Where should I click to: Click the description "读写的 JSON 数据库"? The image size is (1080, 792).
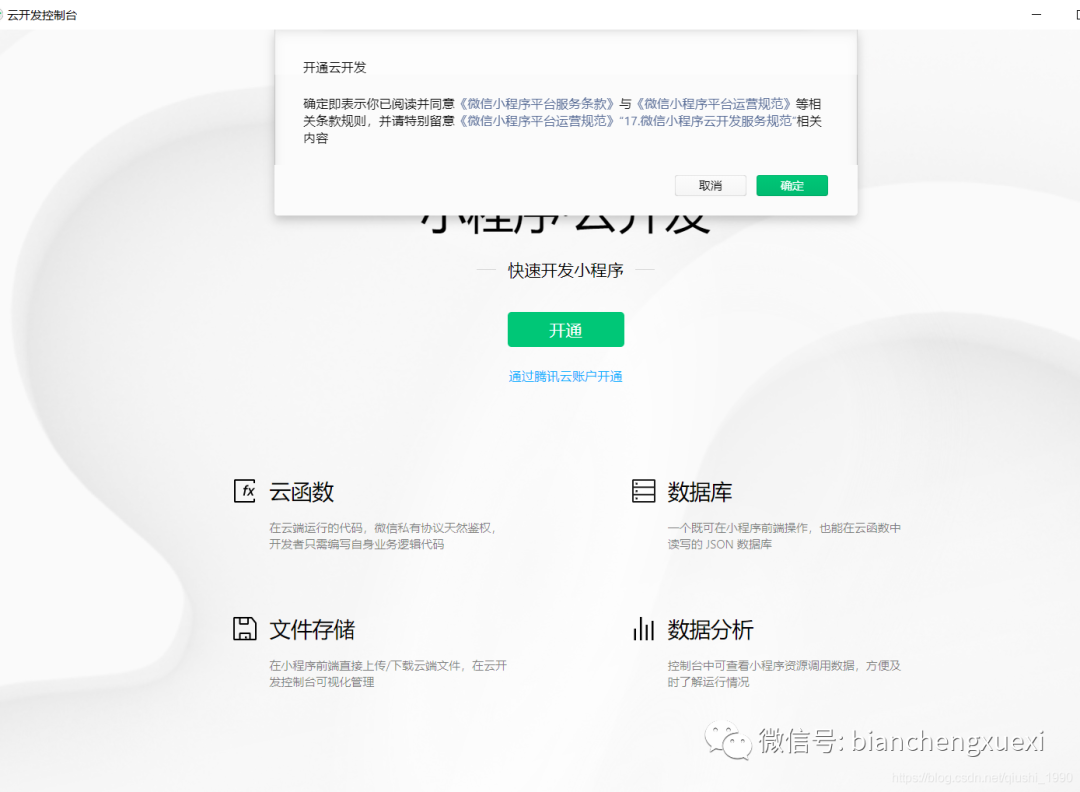[x=719, y=544]
